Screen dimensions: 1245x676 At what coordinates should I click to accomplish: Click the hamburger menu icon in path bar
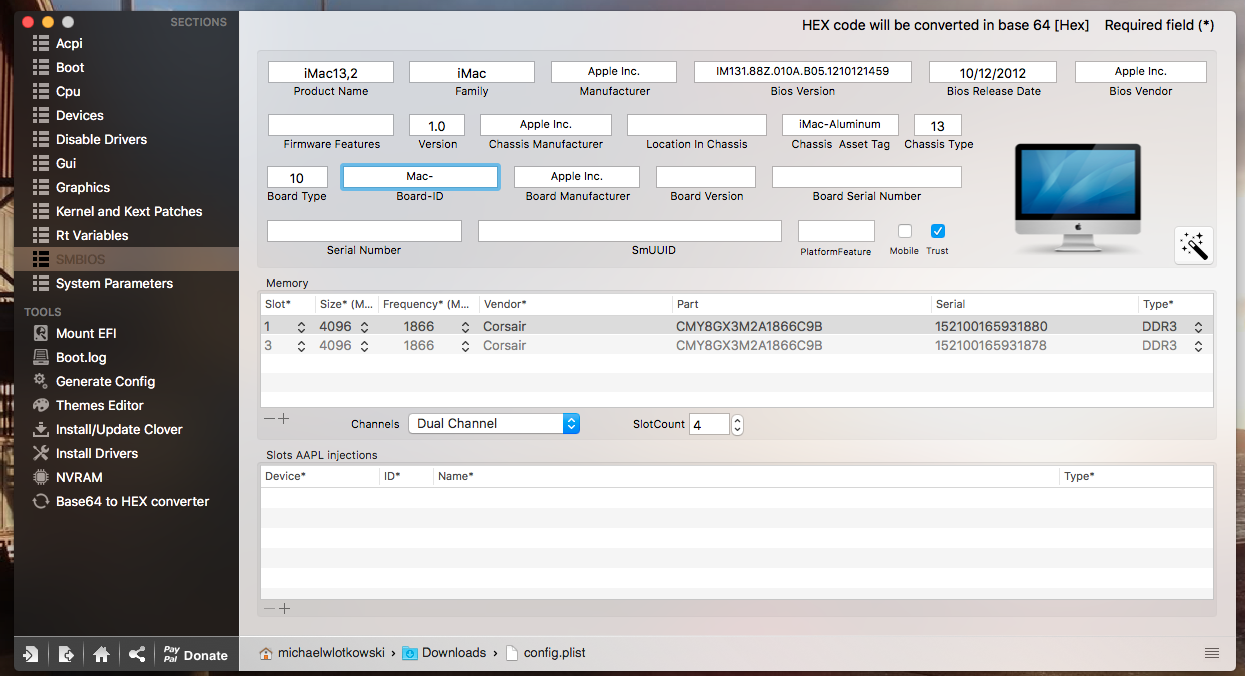pos(1212,653)
